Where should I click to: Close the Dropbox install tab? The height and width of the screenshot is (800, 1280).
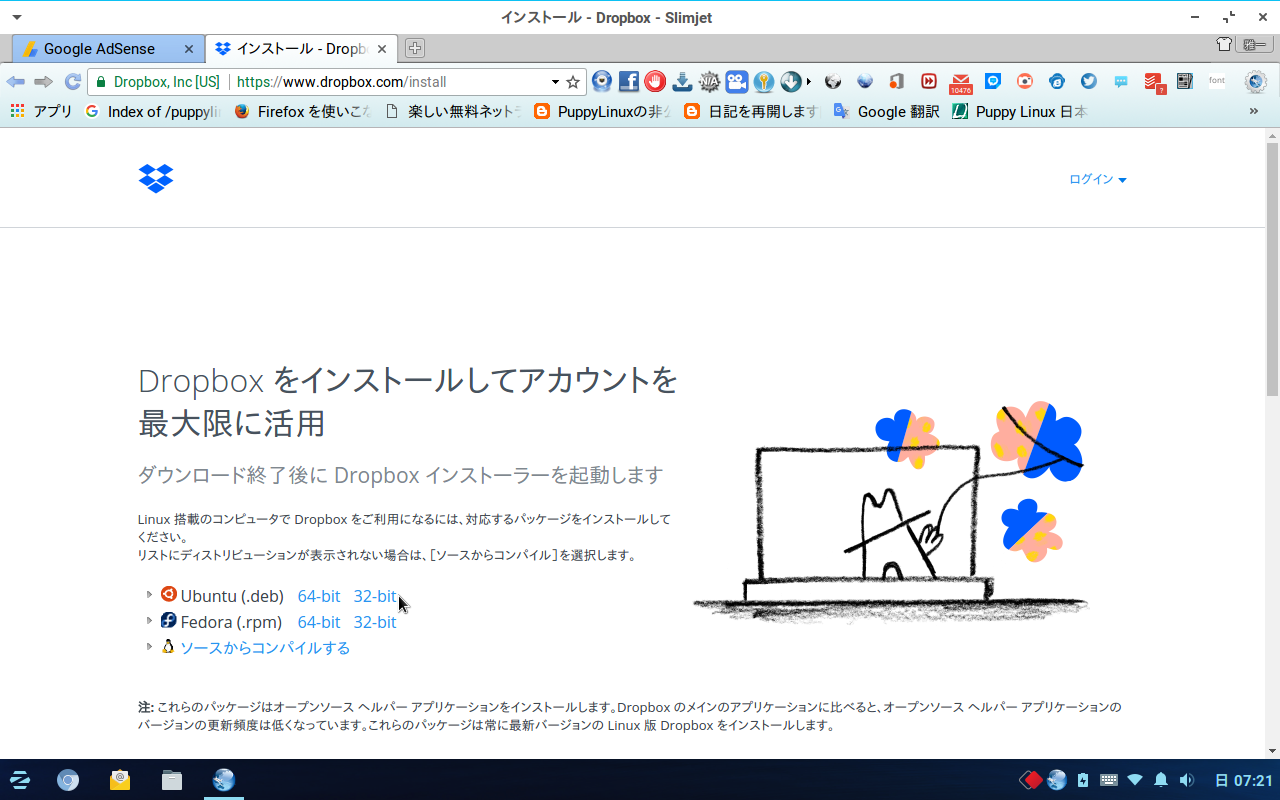click(382, 49)
